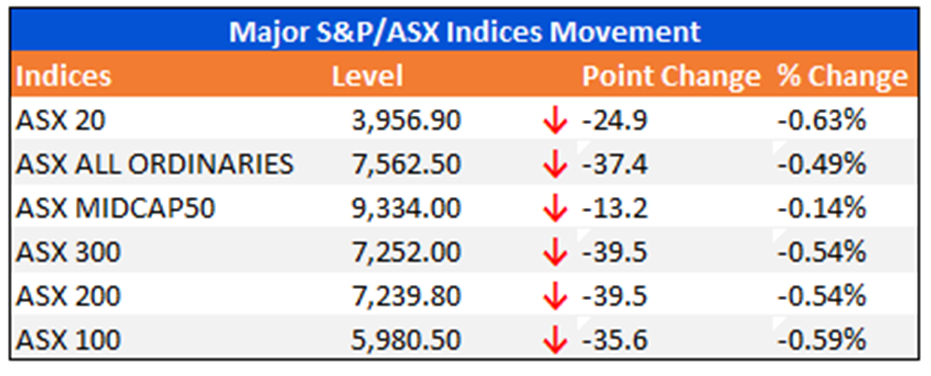Image resolution: width=931 pixels, height=376 pixels.
Task: Select the -24.9 point change cell
Action: click(615, 121)
